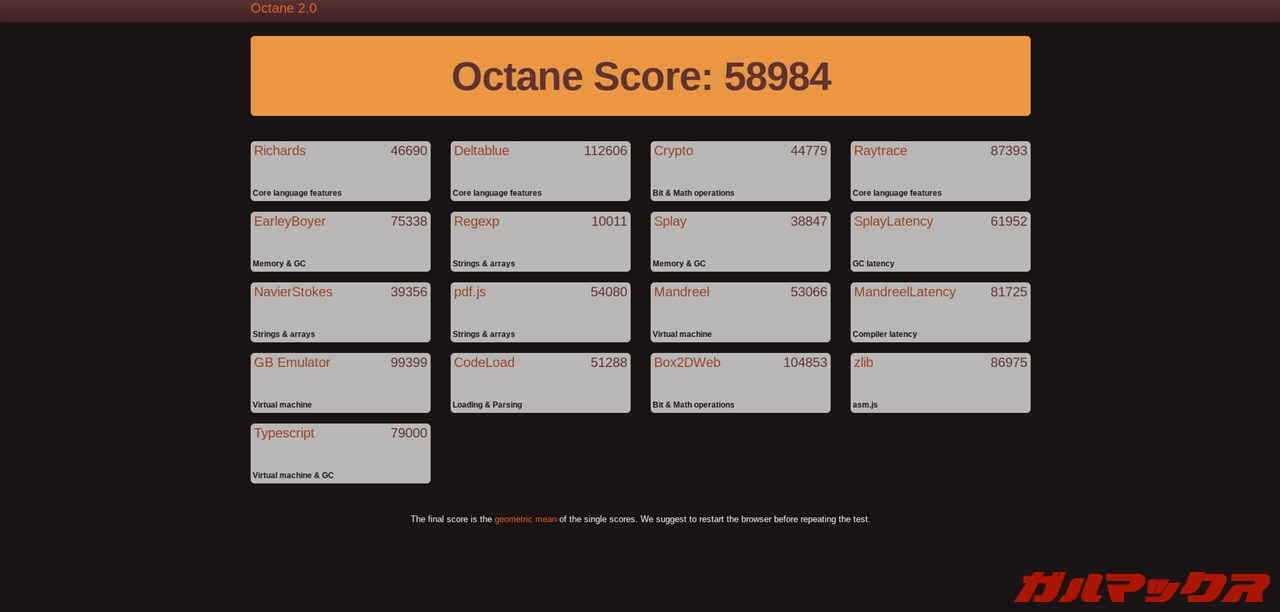This screenshot has height=612, width=1280.
Task: Select the Crypto benchmark link
Action: pyautogui.click(x=673, y=151)
